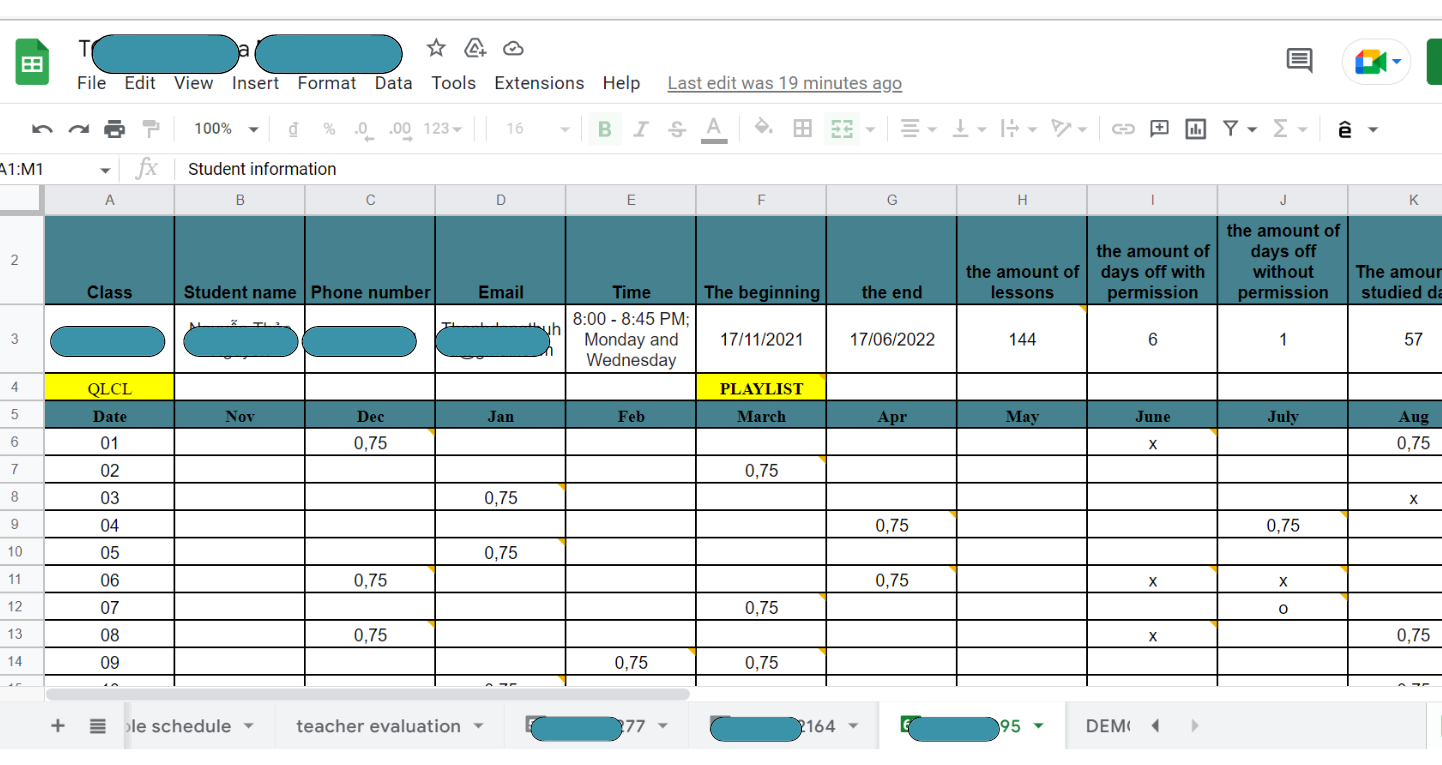Open the all sheets list
1442x765 pixels.
pos(97,726)
